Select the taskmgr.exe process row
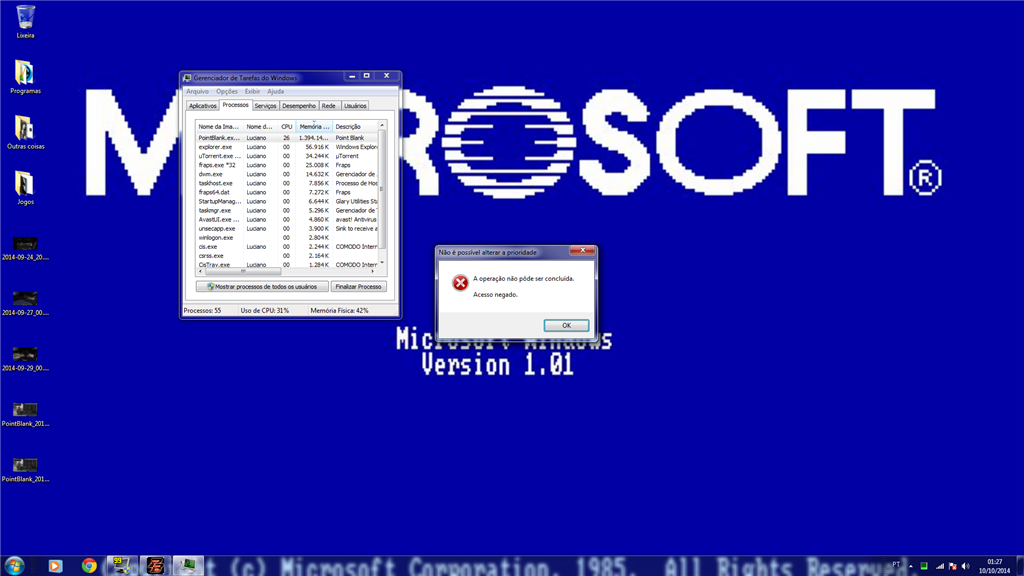The width and height of the screenshot is (1024, 576). pyautogui.click(x=287, y=211)
